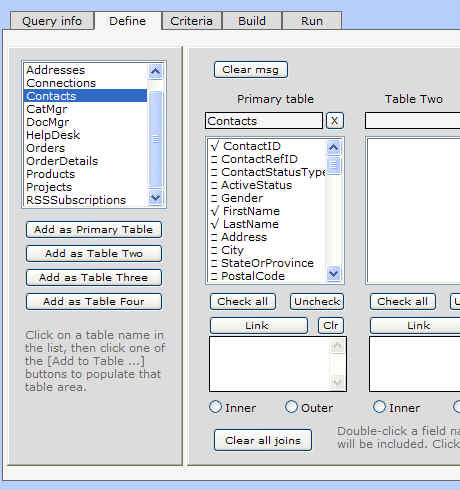The width and height of the screenshot is (460, 490).
Task: Click the X button next to Contacts field
Action: tap(334, 121)
